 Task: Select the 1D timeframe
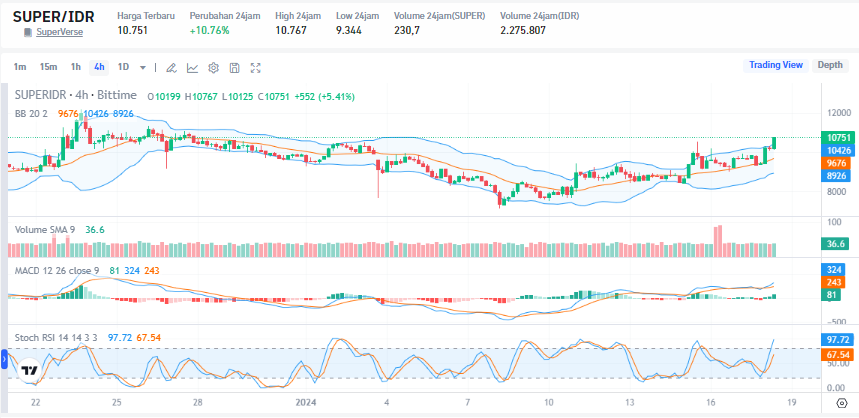pos(123,67)
